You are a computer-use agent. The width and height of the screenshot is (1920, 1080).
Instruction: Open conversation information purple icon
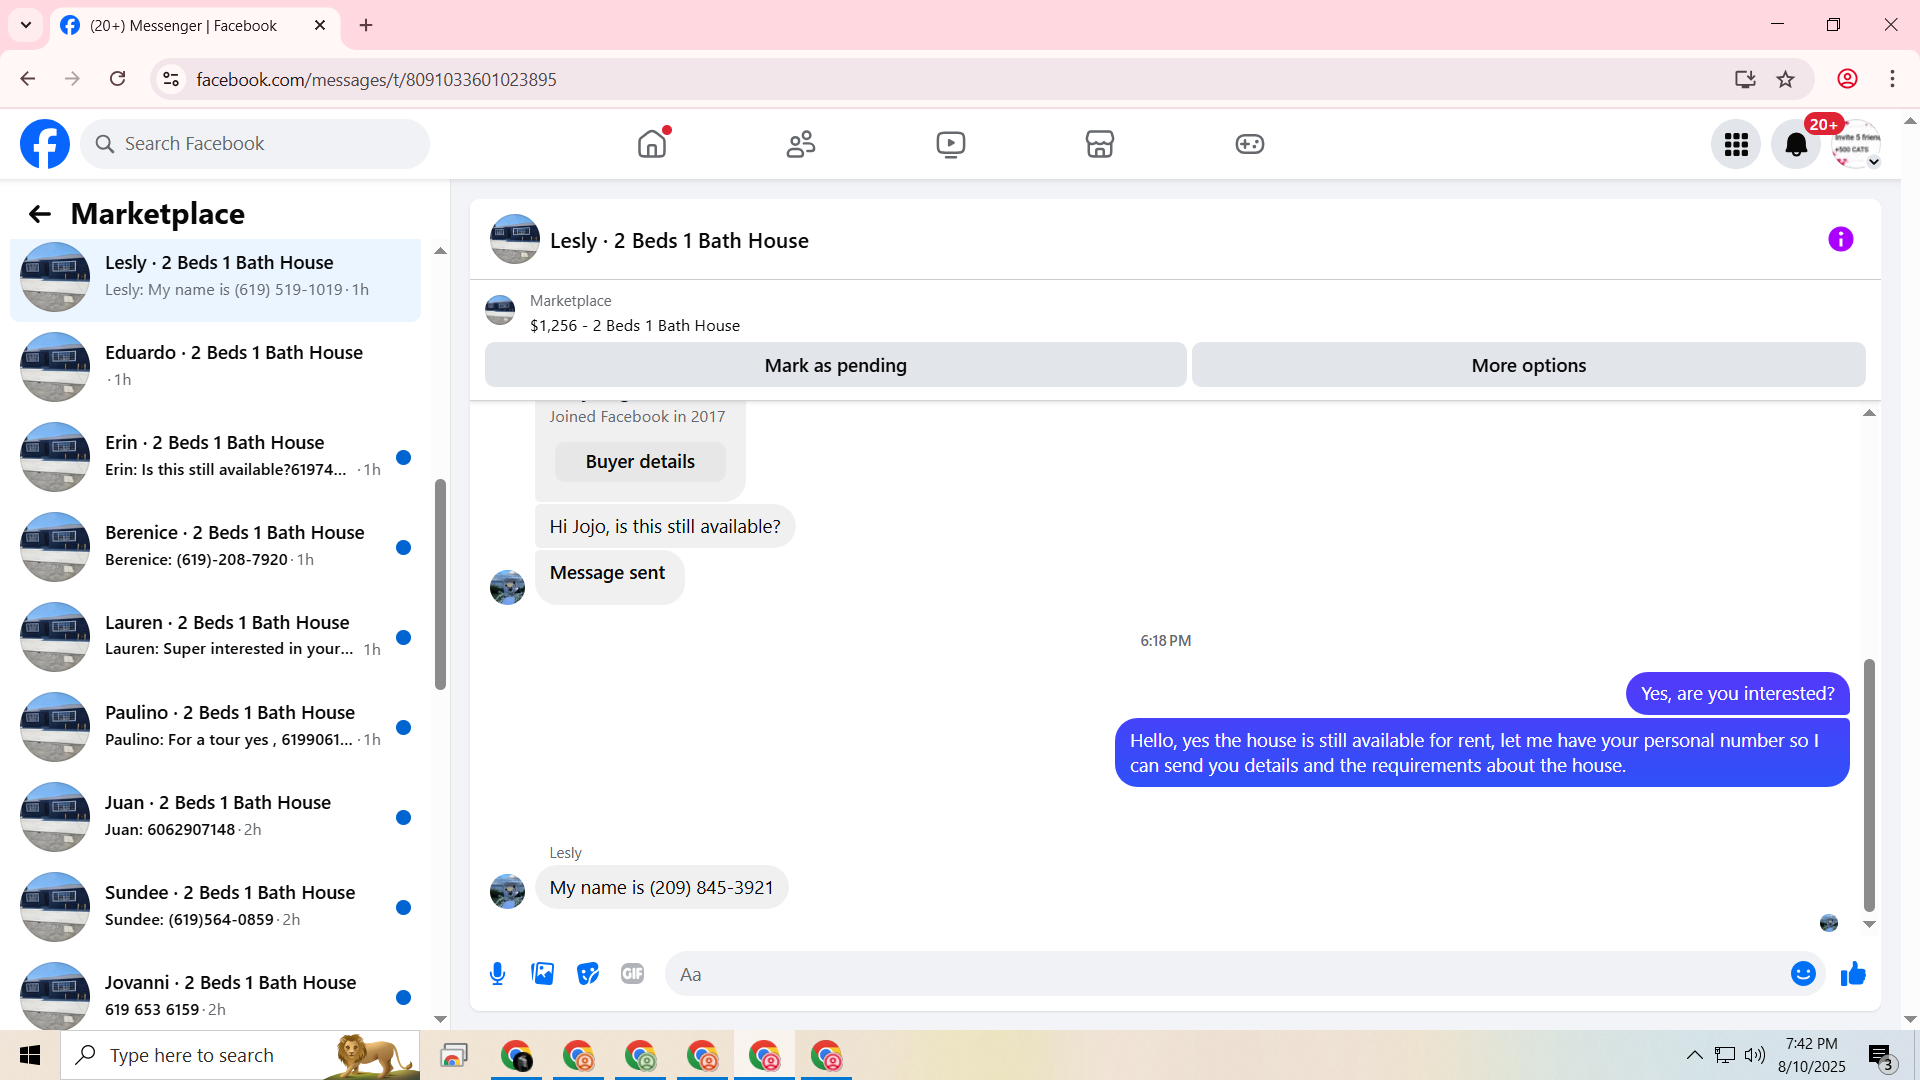coord(1840,240)
